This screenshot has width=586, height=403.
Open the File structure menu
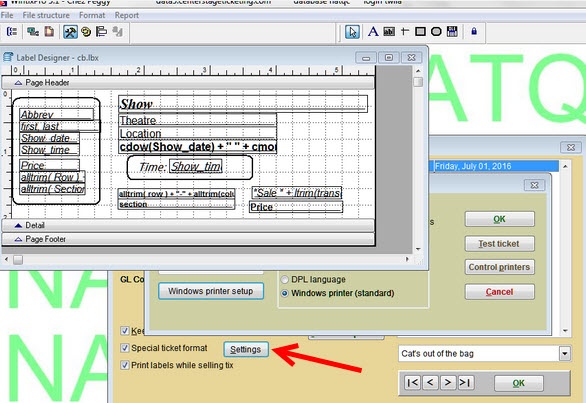46,15
